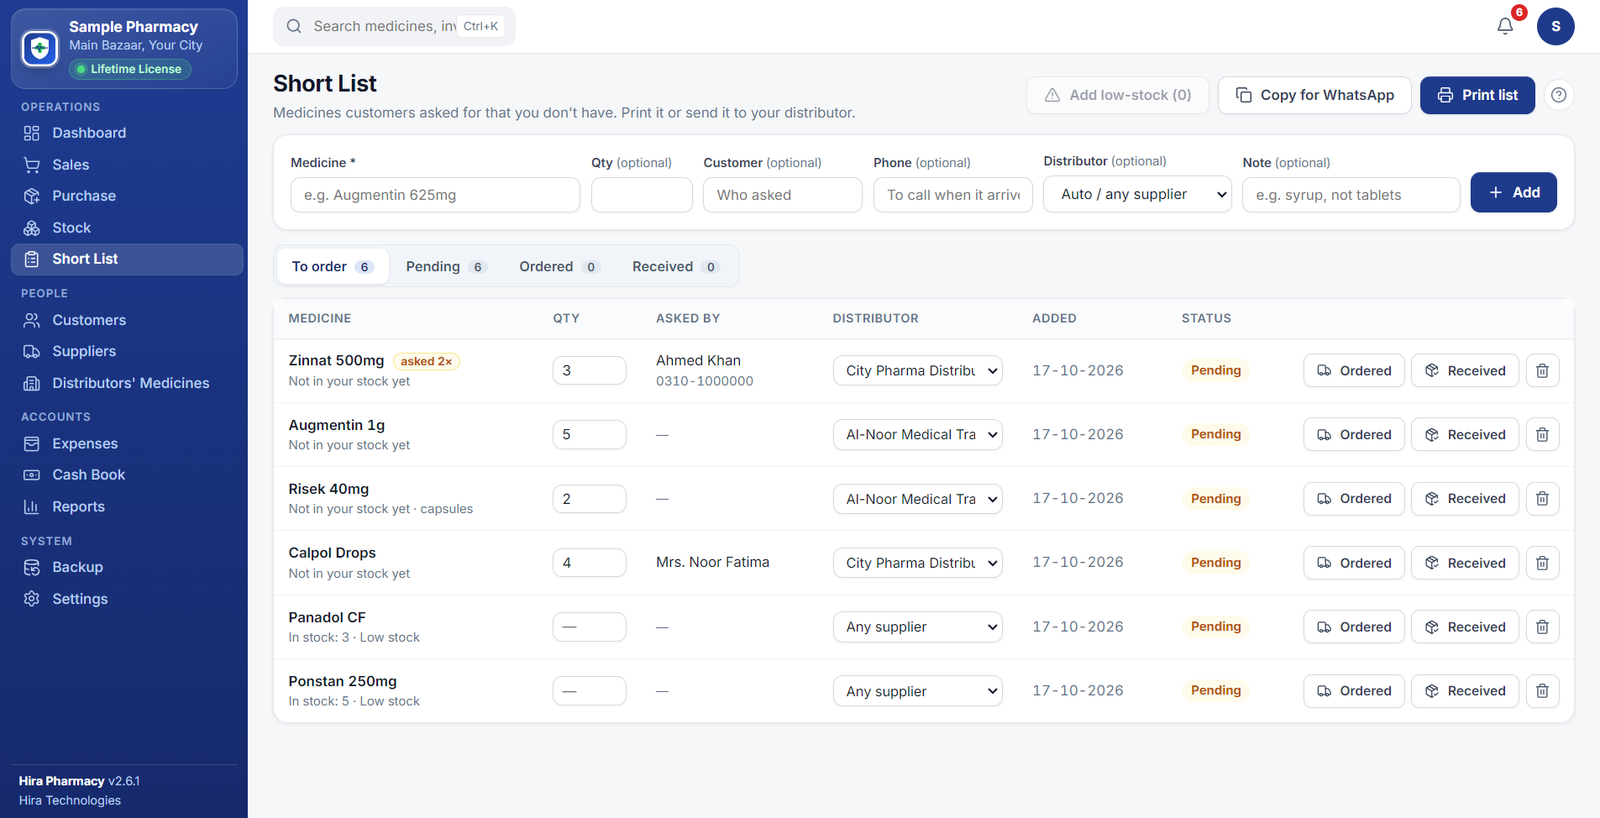Focus the Search medicines field

click(394, 26)
